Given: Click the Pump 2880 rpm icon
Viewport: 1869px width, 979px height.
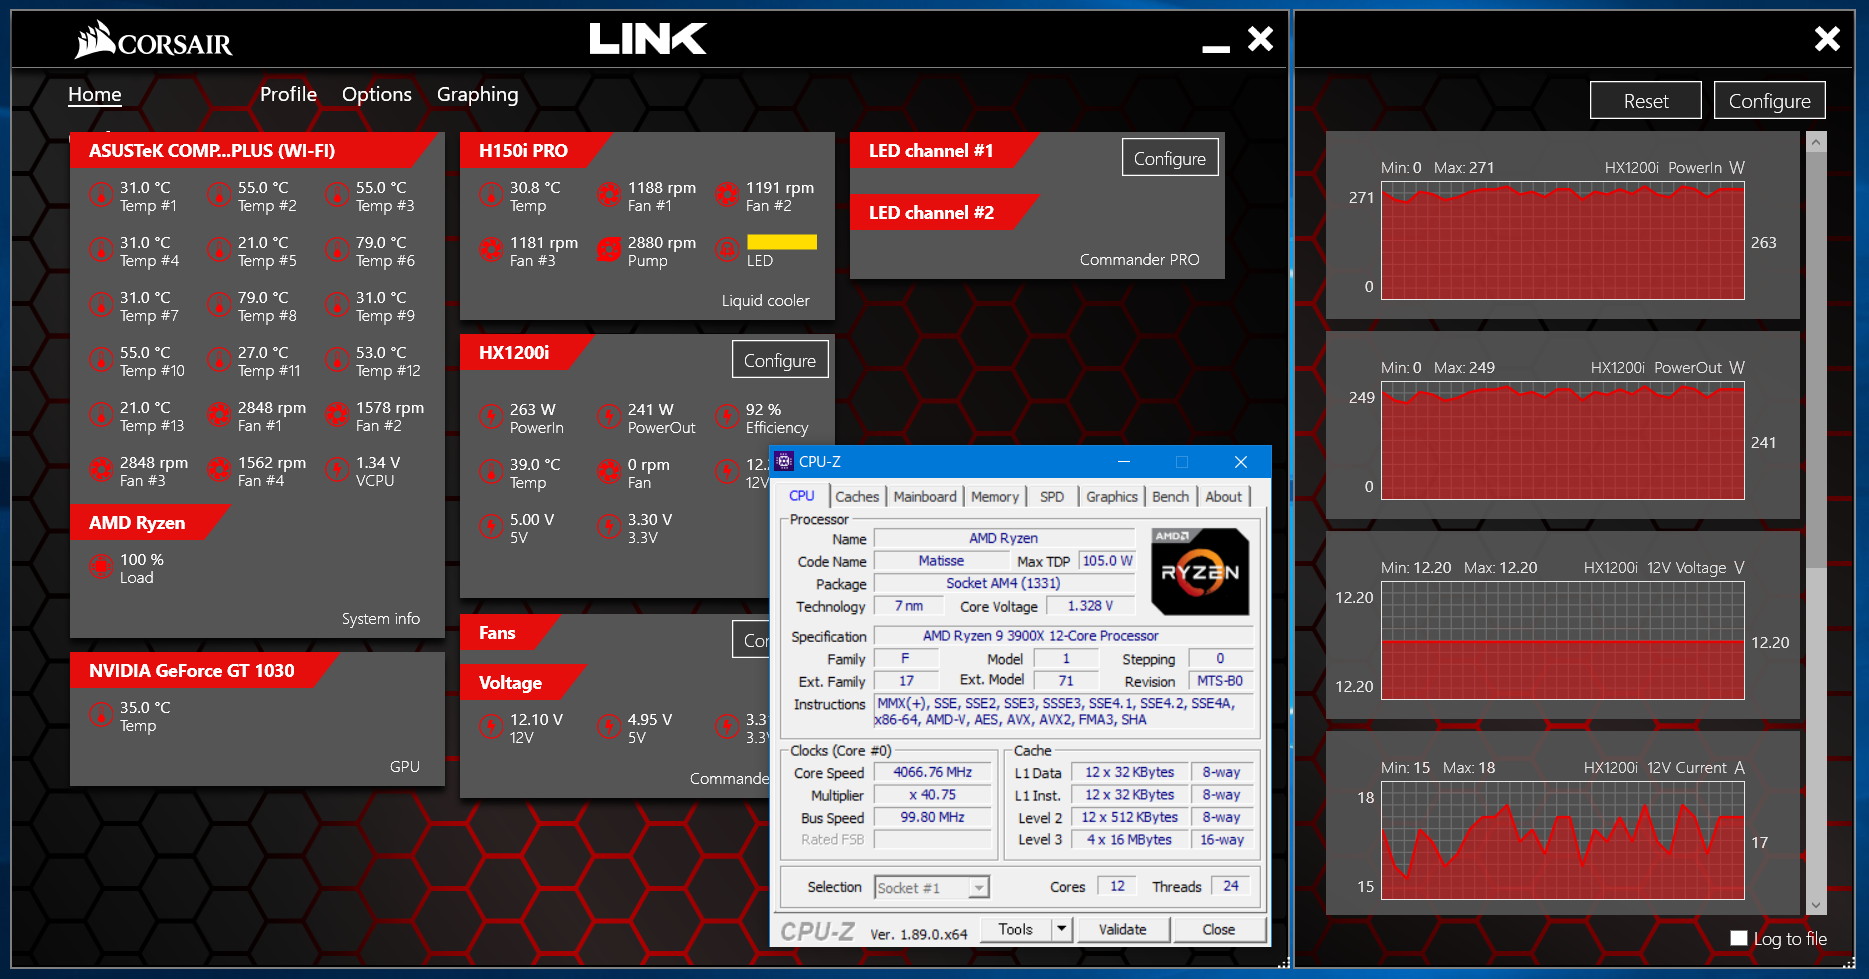Looking at the screenshot, I should coord(609,250).
